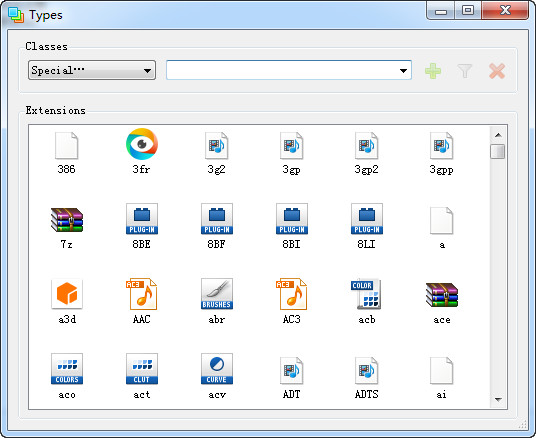Open the Special classes dropdown
Screen dimensions: 536x438
tap(92, 70)
